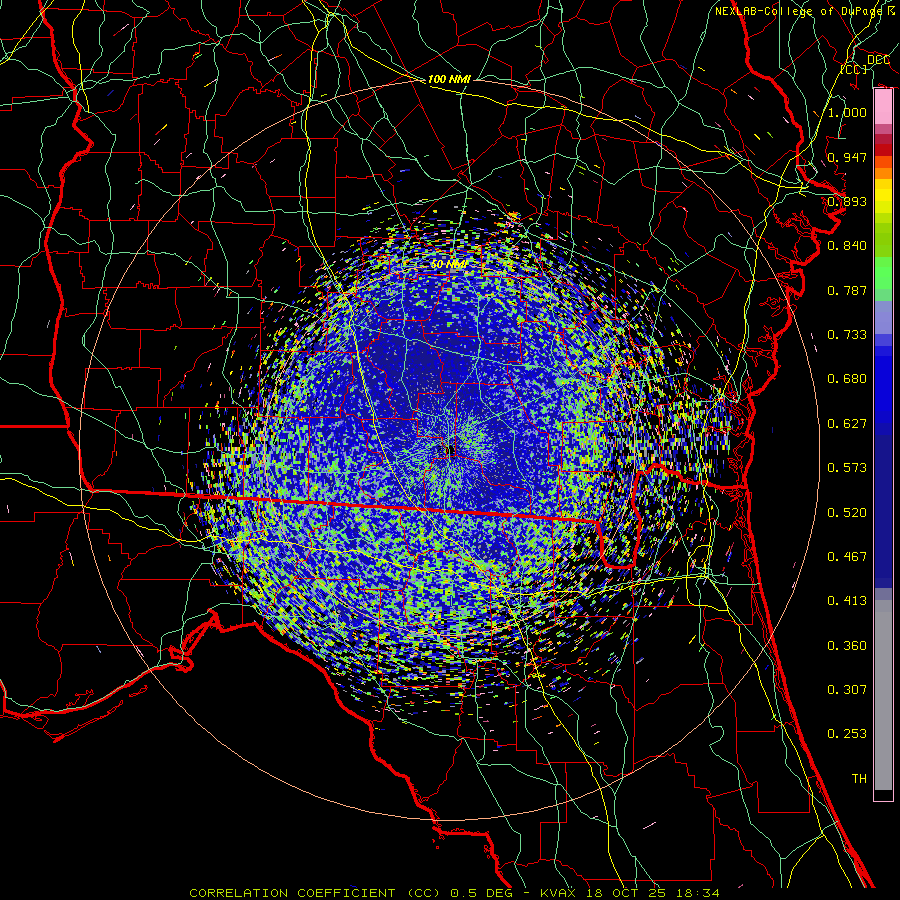Select the lavender swatch in the color scale
Screen dimensions: 900x900
pyautogui.click(x=883, y=319)
